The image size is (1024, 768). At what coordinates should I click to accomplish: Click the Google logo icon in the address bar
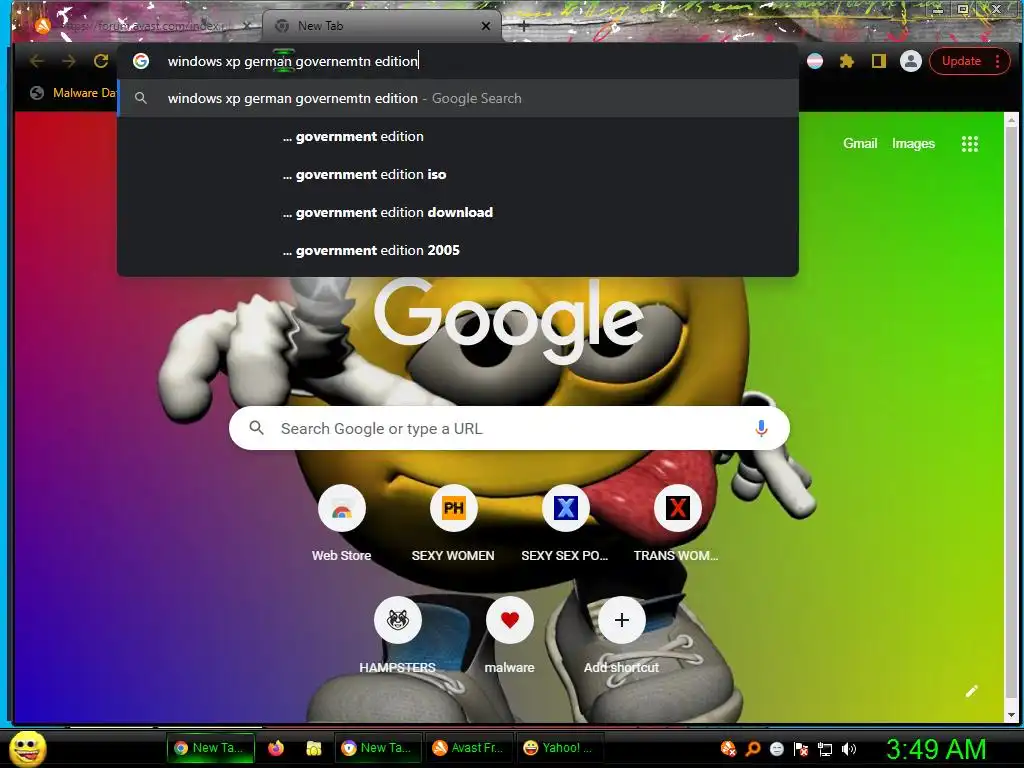[x=141, y=61]
